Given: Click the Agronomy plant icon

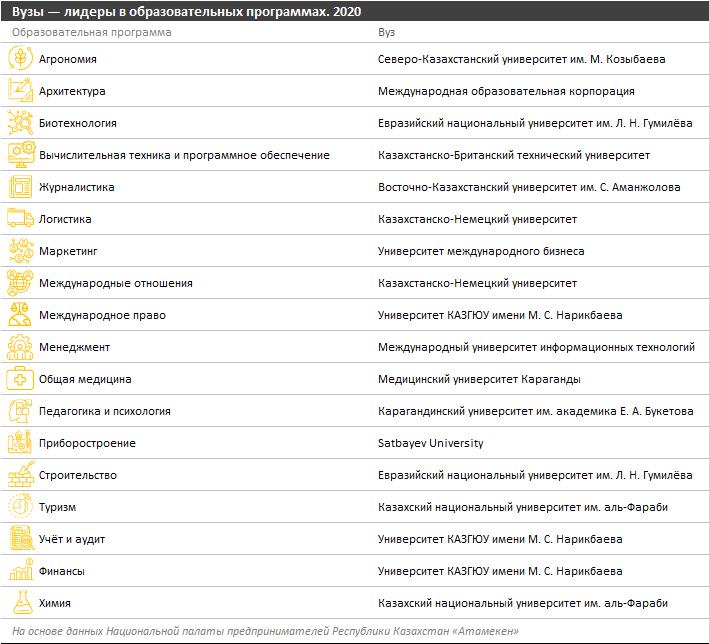Looking at the screenshot, I should tap(20, 59).
